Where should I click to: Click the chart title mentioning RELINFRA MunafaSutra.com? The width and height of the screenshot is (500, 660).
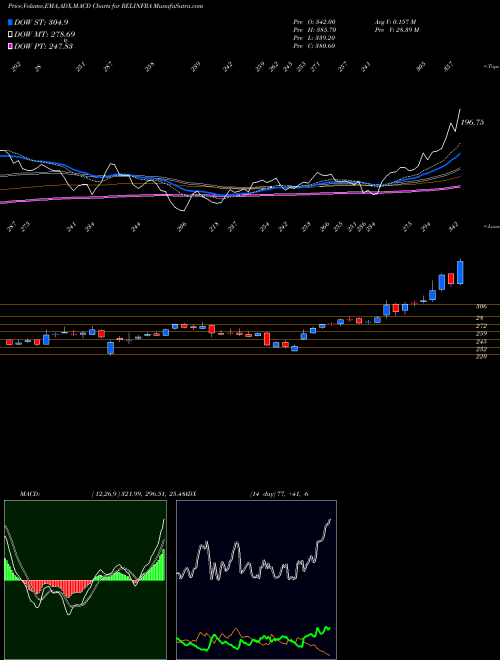pyautogui.click(x=106, y=6)
